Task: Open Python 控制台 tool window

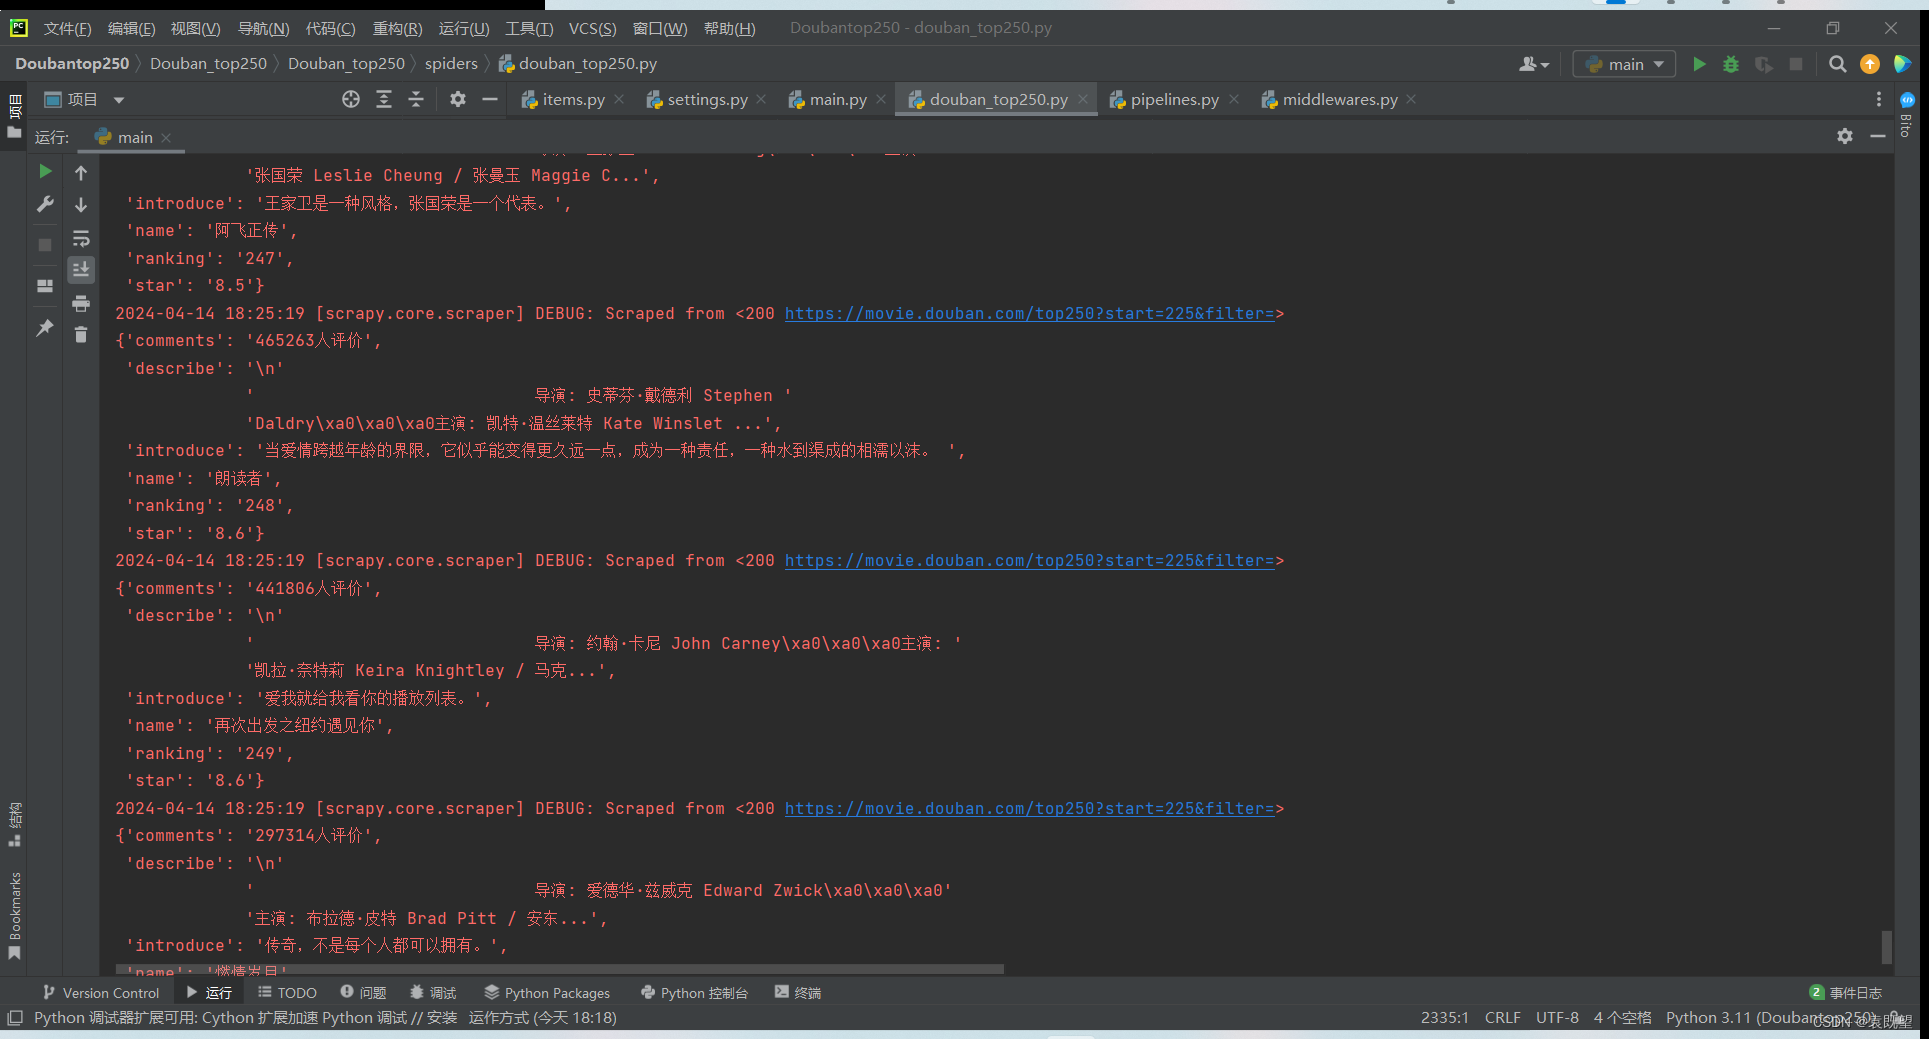Action: [x=695, y=992]
